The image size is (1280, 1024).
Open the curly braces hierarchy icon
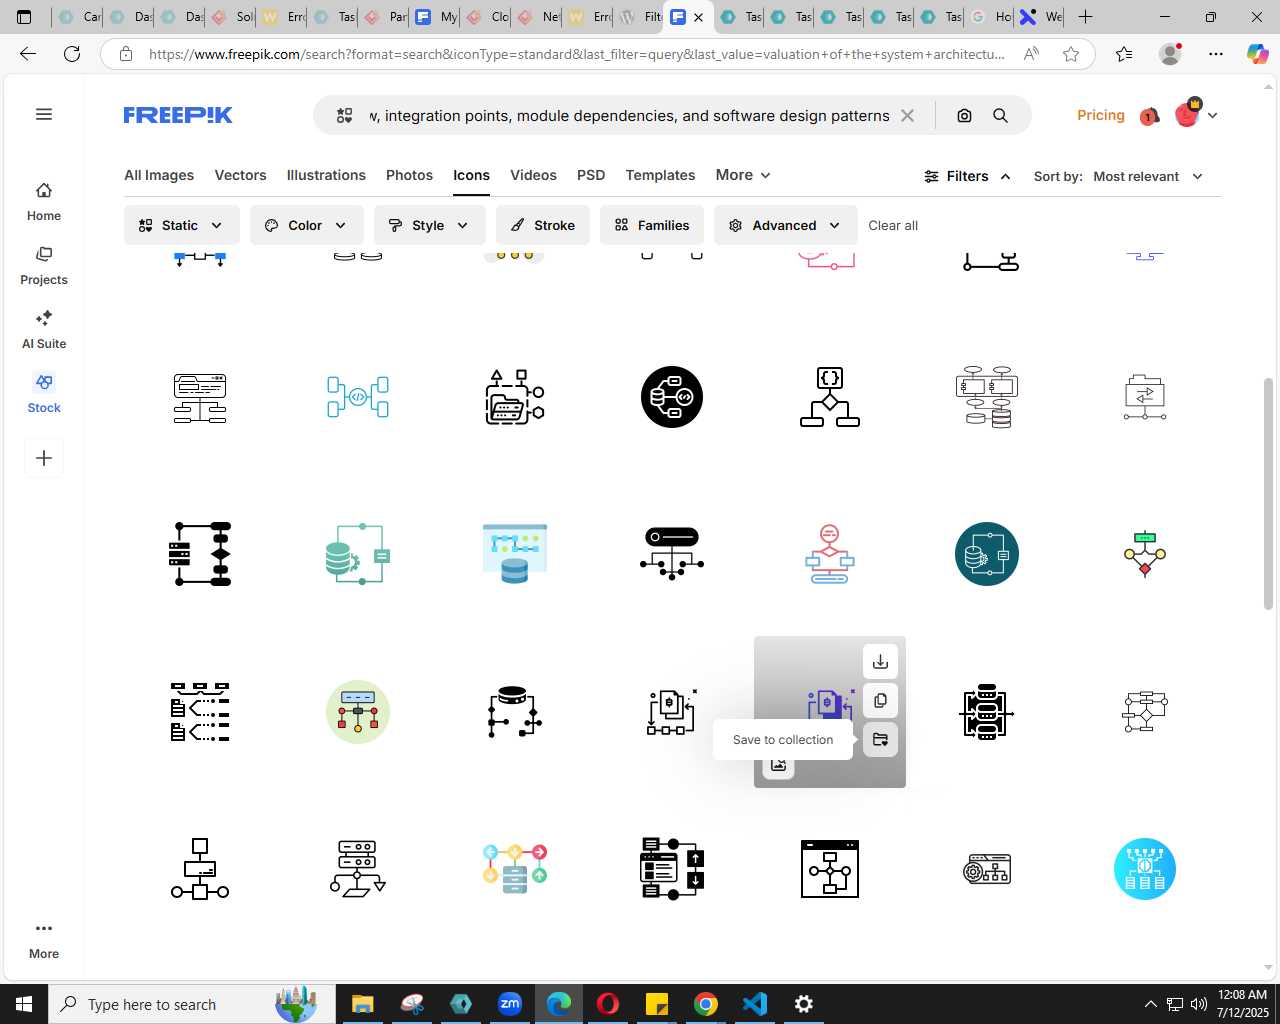click(830, 397)
